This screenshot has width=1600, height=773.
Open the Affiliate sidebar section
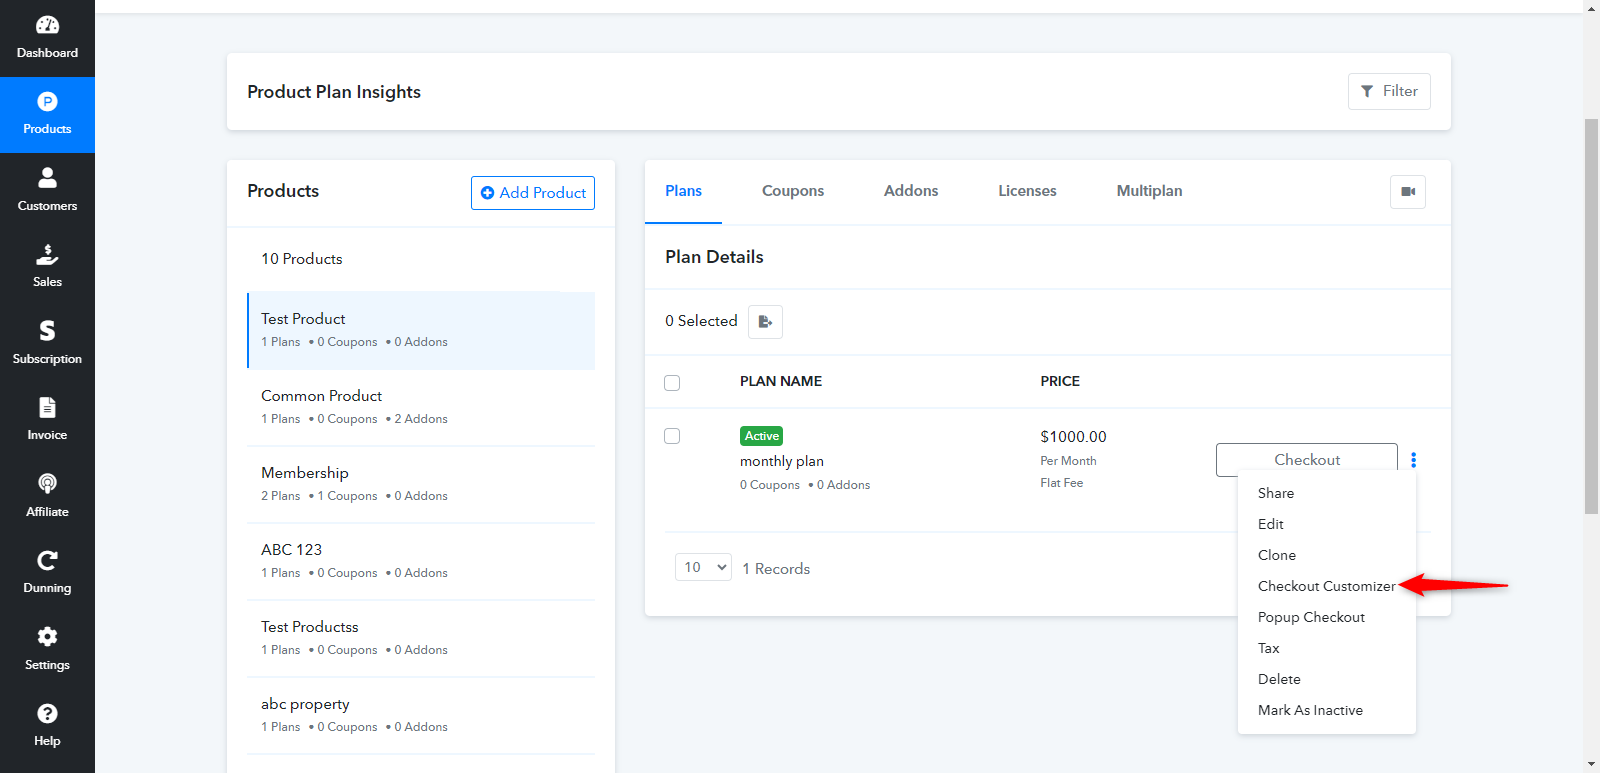[47, 497]
